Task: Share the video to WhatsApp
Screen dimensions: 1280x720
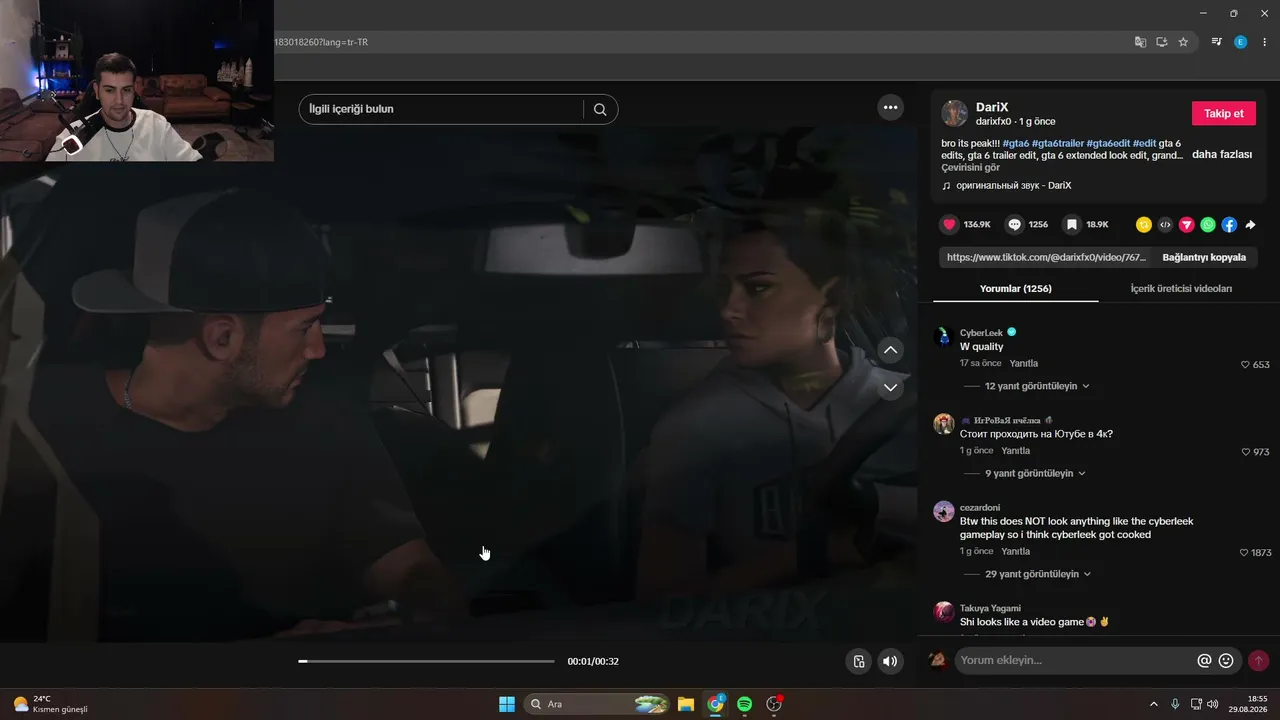Action: point(1208,225)
